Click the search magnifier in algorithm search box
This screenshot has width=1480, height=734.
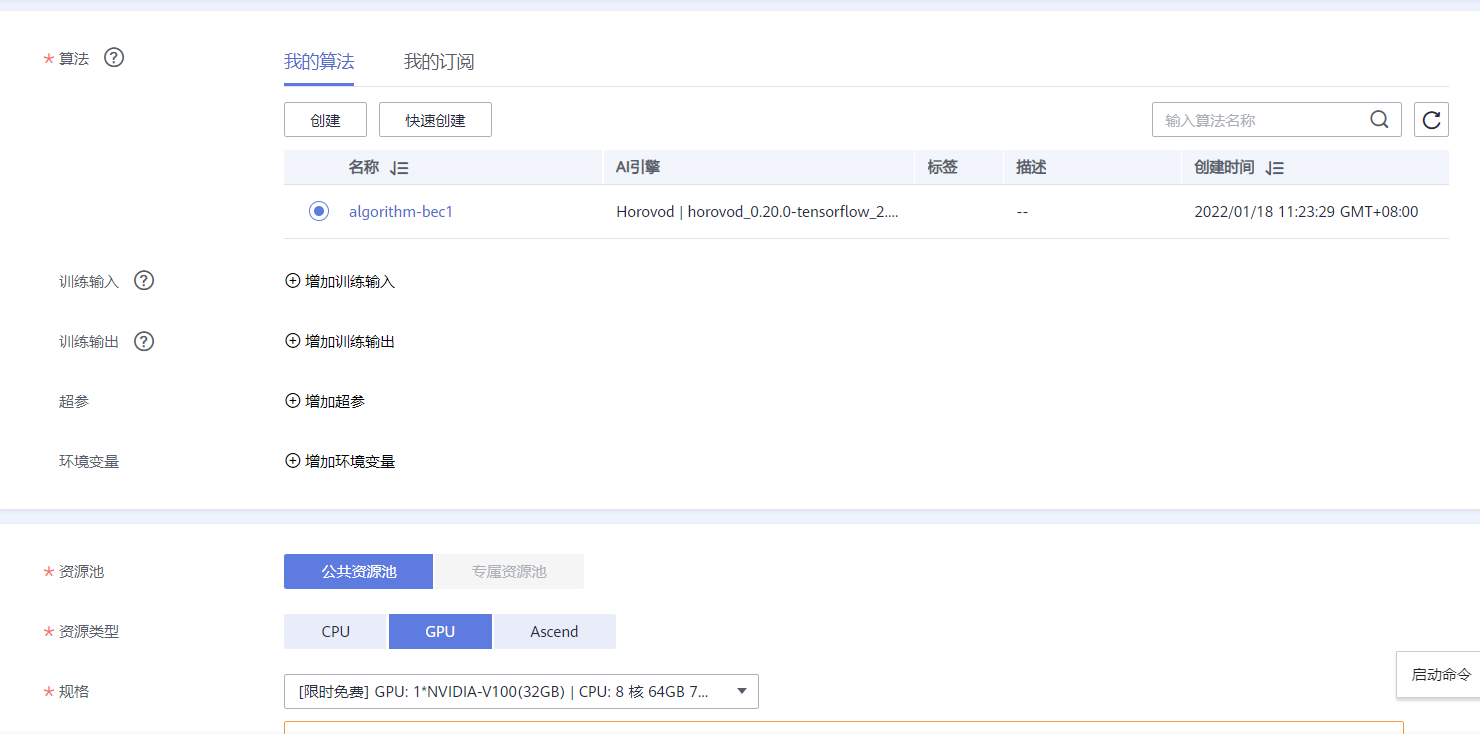(1379, 120)
